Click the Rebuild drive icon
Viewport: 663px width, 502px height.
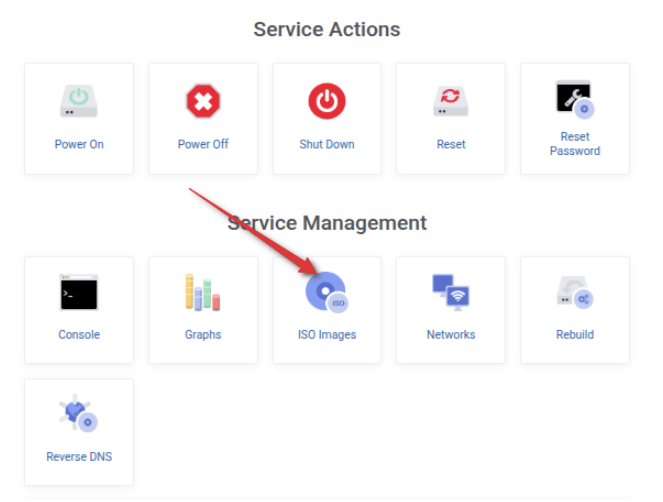pos(575,292)
